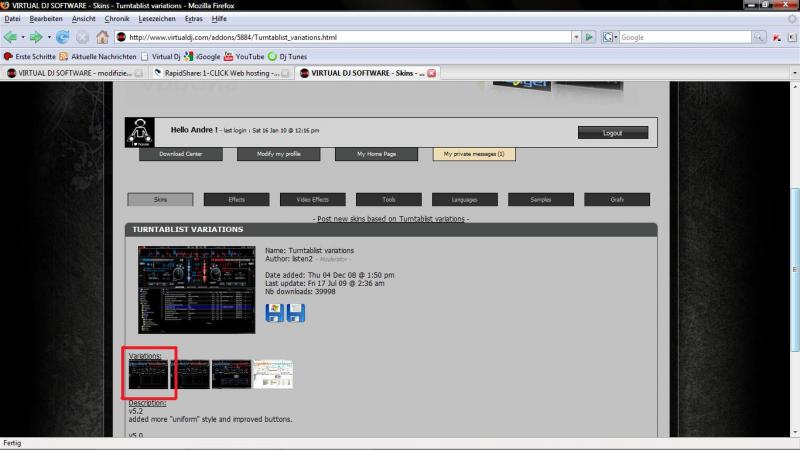Download skin via plain blue floppy icon
Image resolution: width=800 pixels, height=450 pixels.
(x=296, y=313)
